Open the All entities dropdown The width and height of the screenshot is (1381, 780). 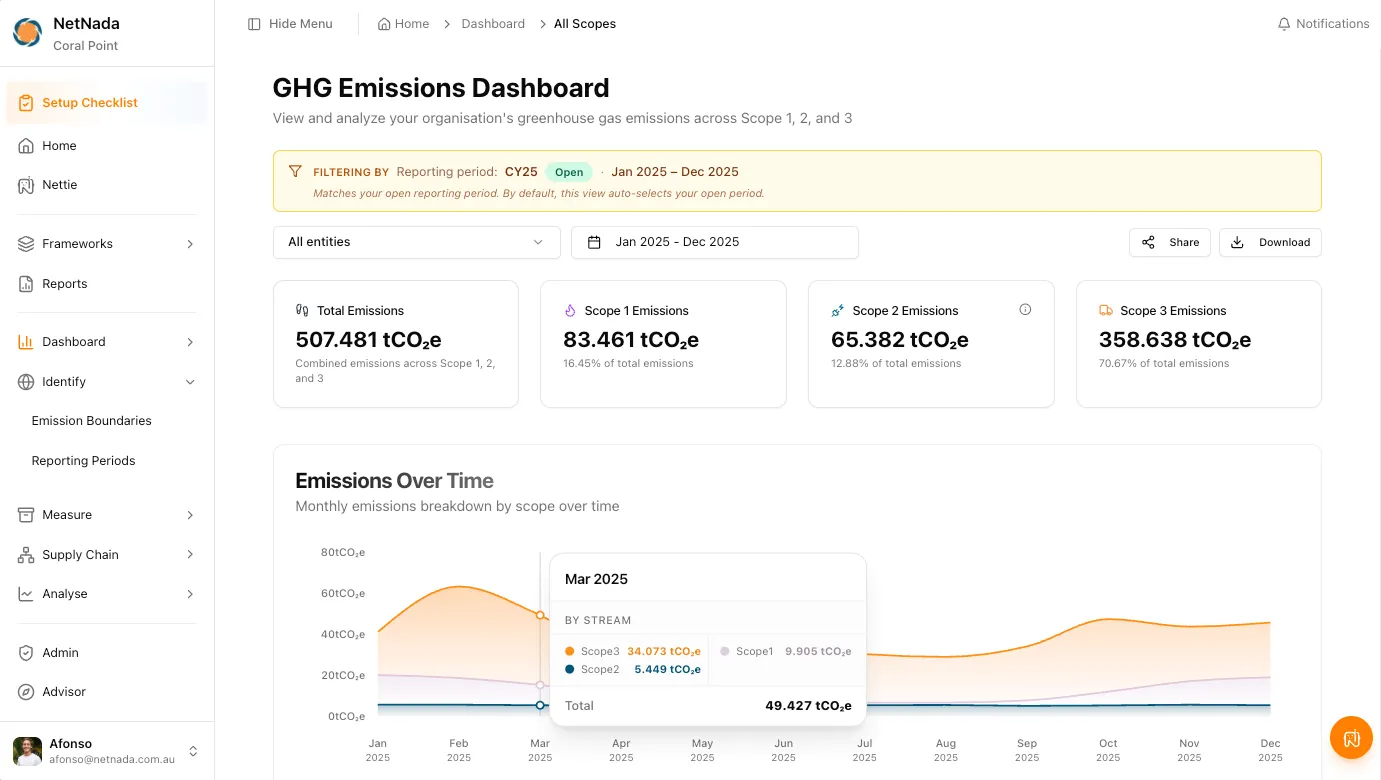(x=417, y=242)
